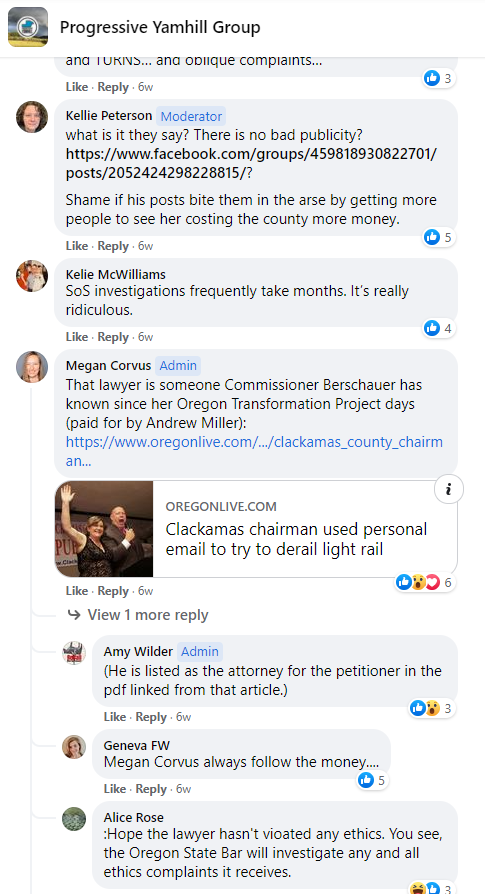Open Amy Wilder's profile avatar
This screenshot has height=894, width=485.
pyautogui.click(x=74, y=653)
